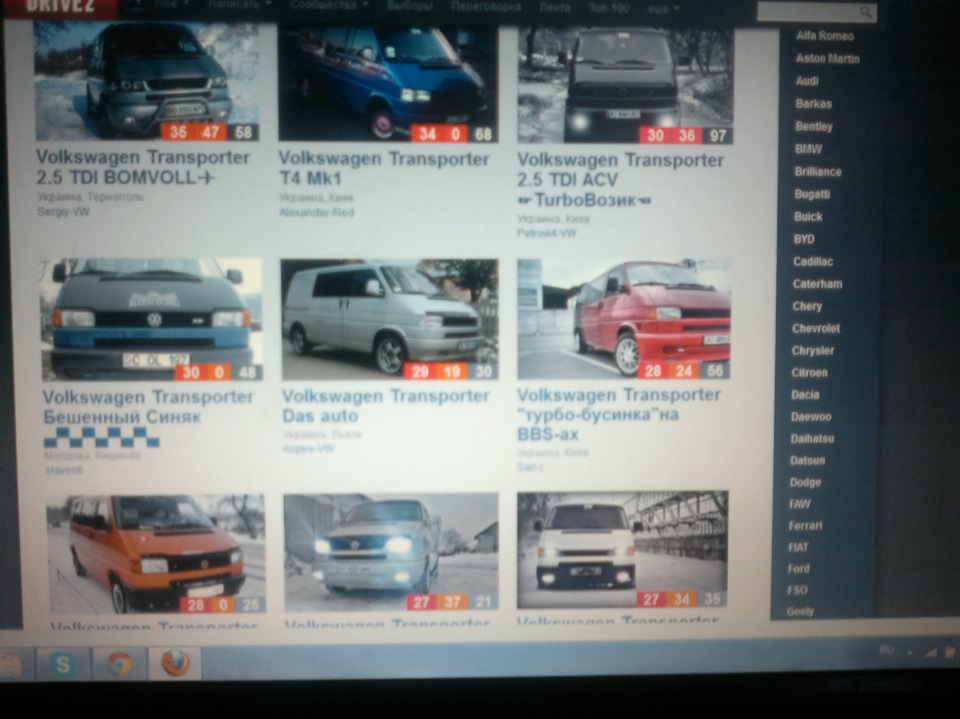Select Dodge in brand list
Image resolution: width=960 pixels, height=719 pixels.
tap(805, 482)
